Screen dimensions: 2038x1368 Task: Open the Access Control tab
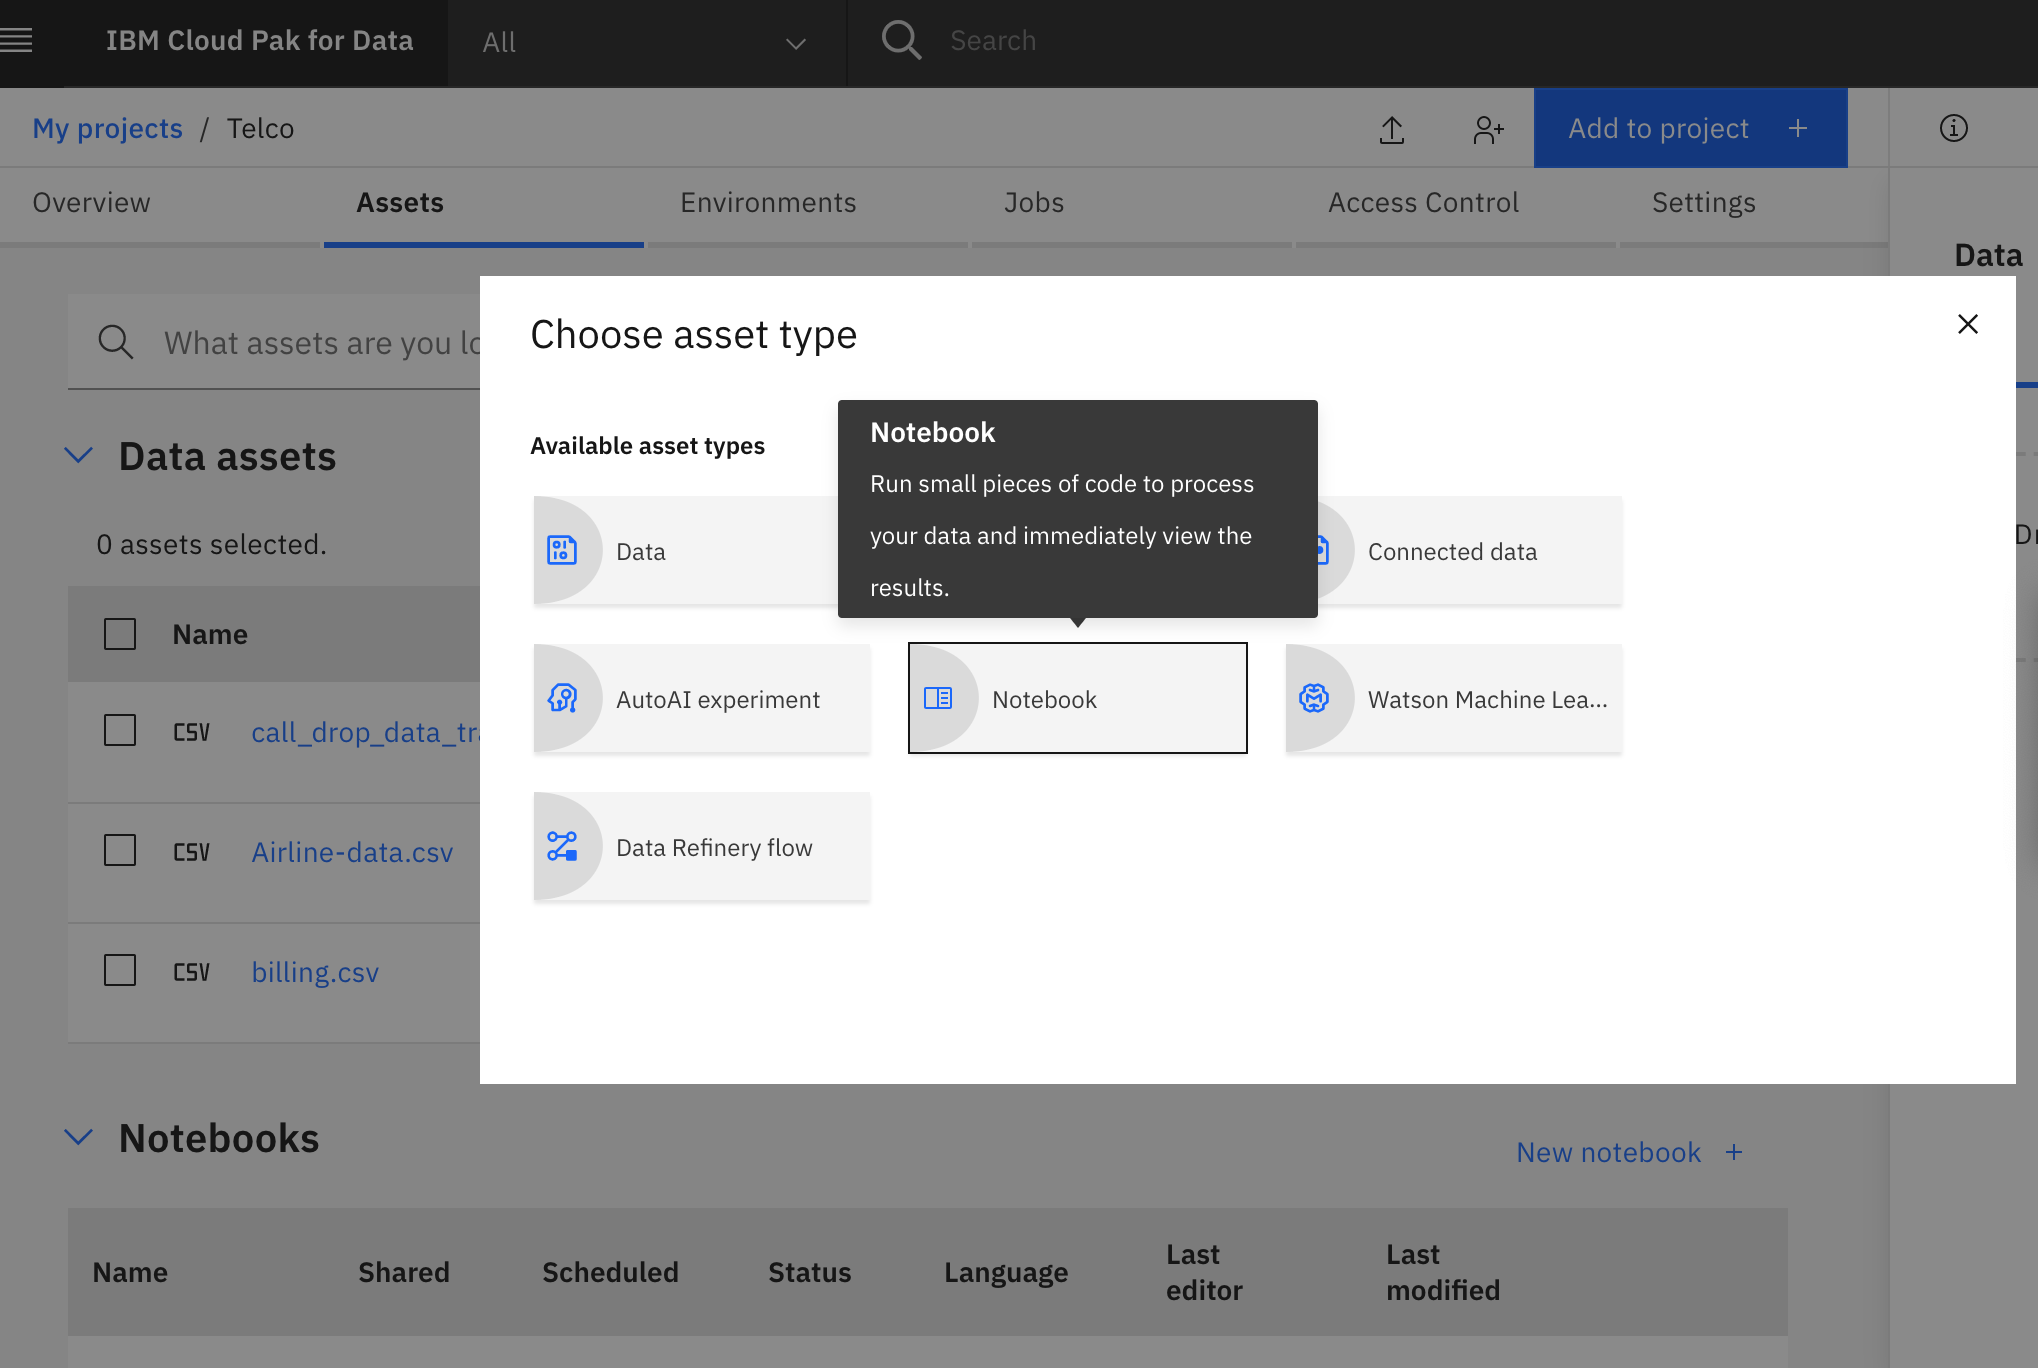pyautogui.click(x=1423, y=203)
